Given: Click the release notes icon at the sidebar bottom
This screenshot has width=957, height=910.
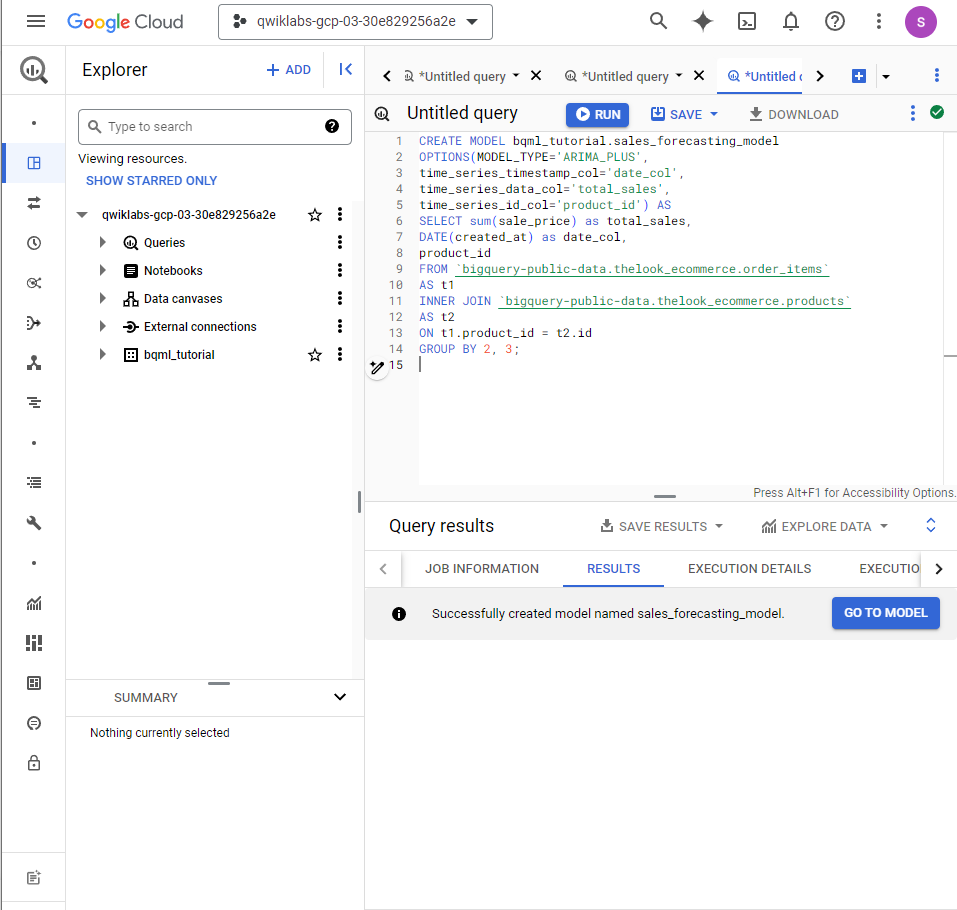Looking at the screenshot, I should [x=34, y=878].
